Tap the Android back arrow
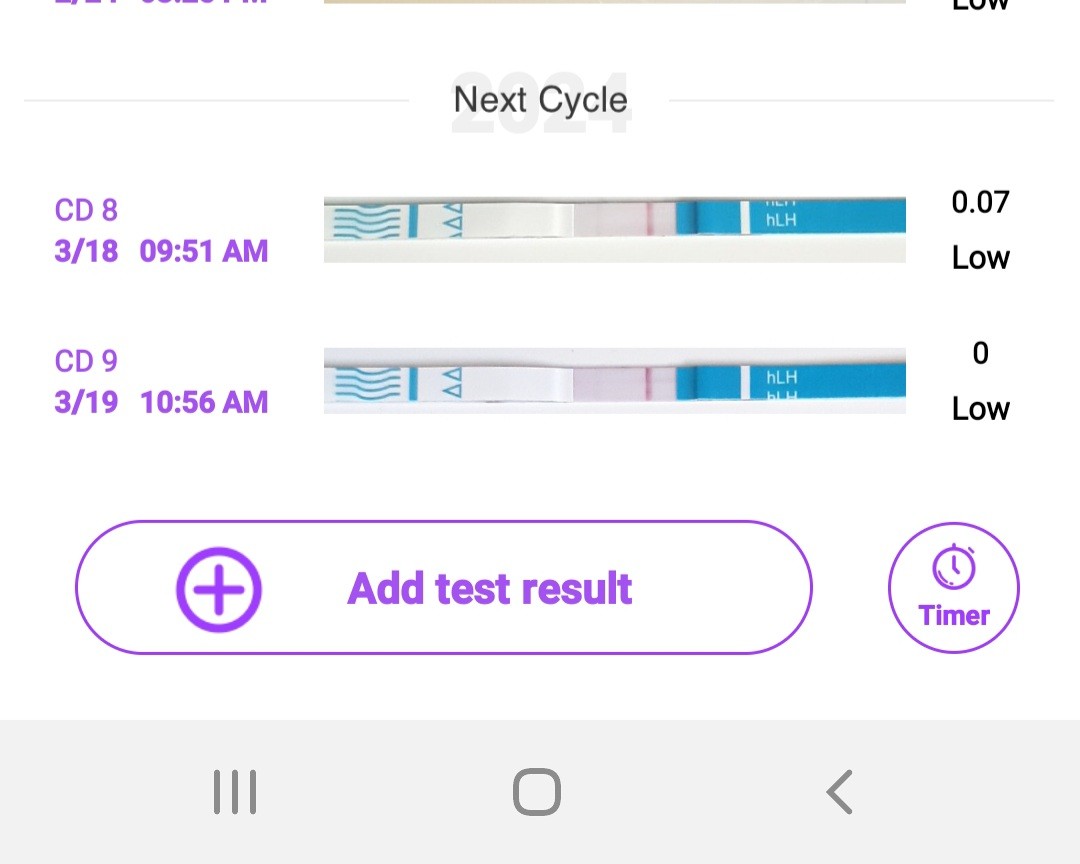1080x864 pixels. (839, 792)
